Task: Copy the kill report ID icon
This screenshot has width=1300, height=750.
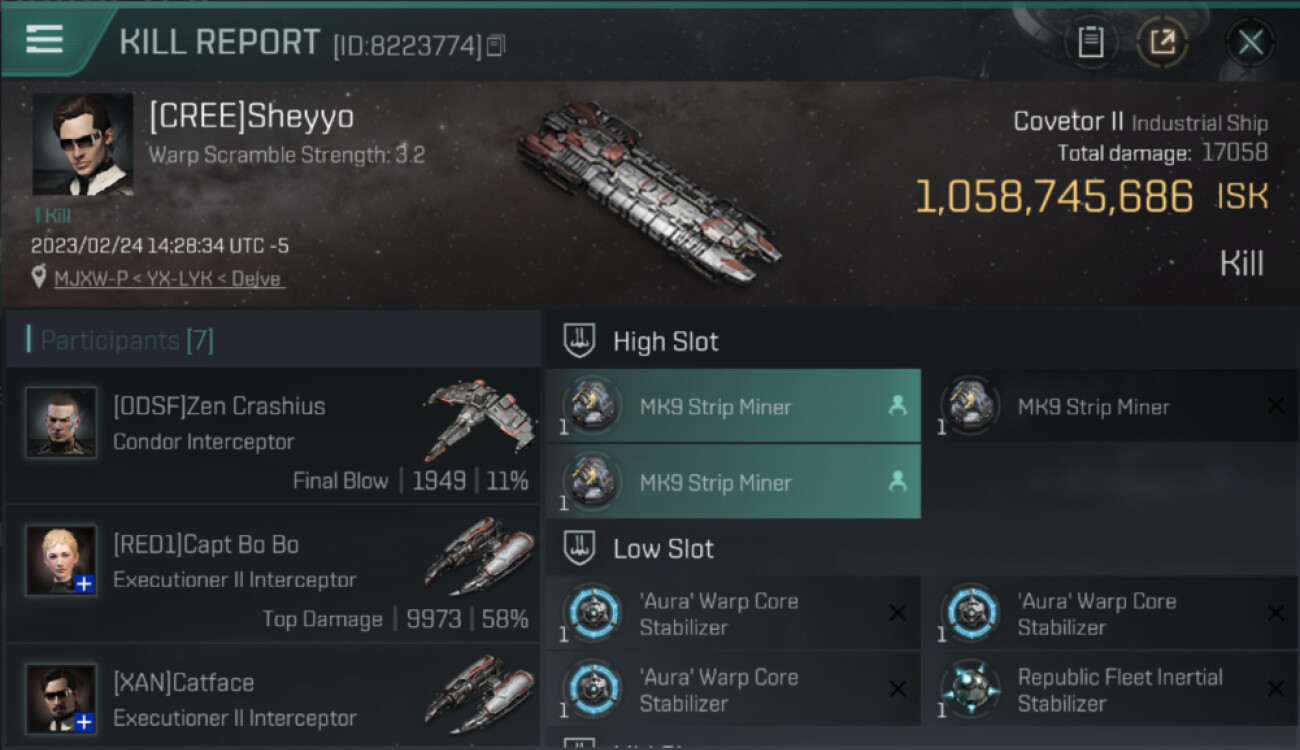Action: click(x=496, y=45)
